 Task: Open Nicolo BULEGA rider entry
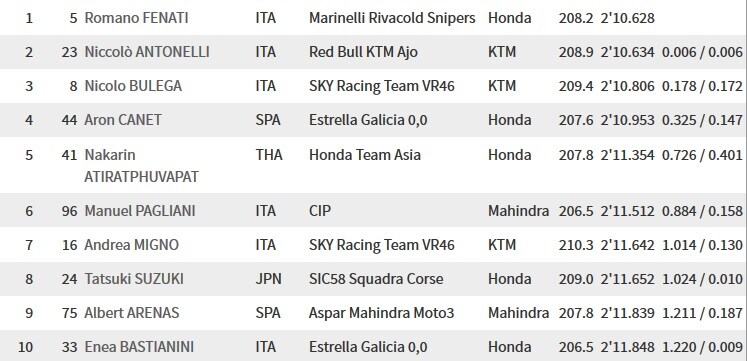(133, 86)
